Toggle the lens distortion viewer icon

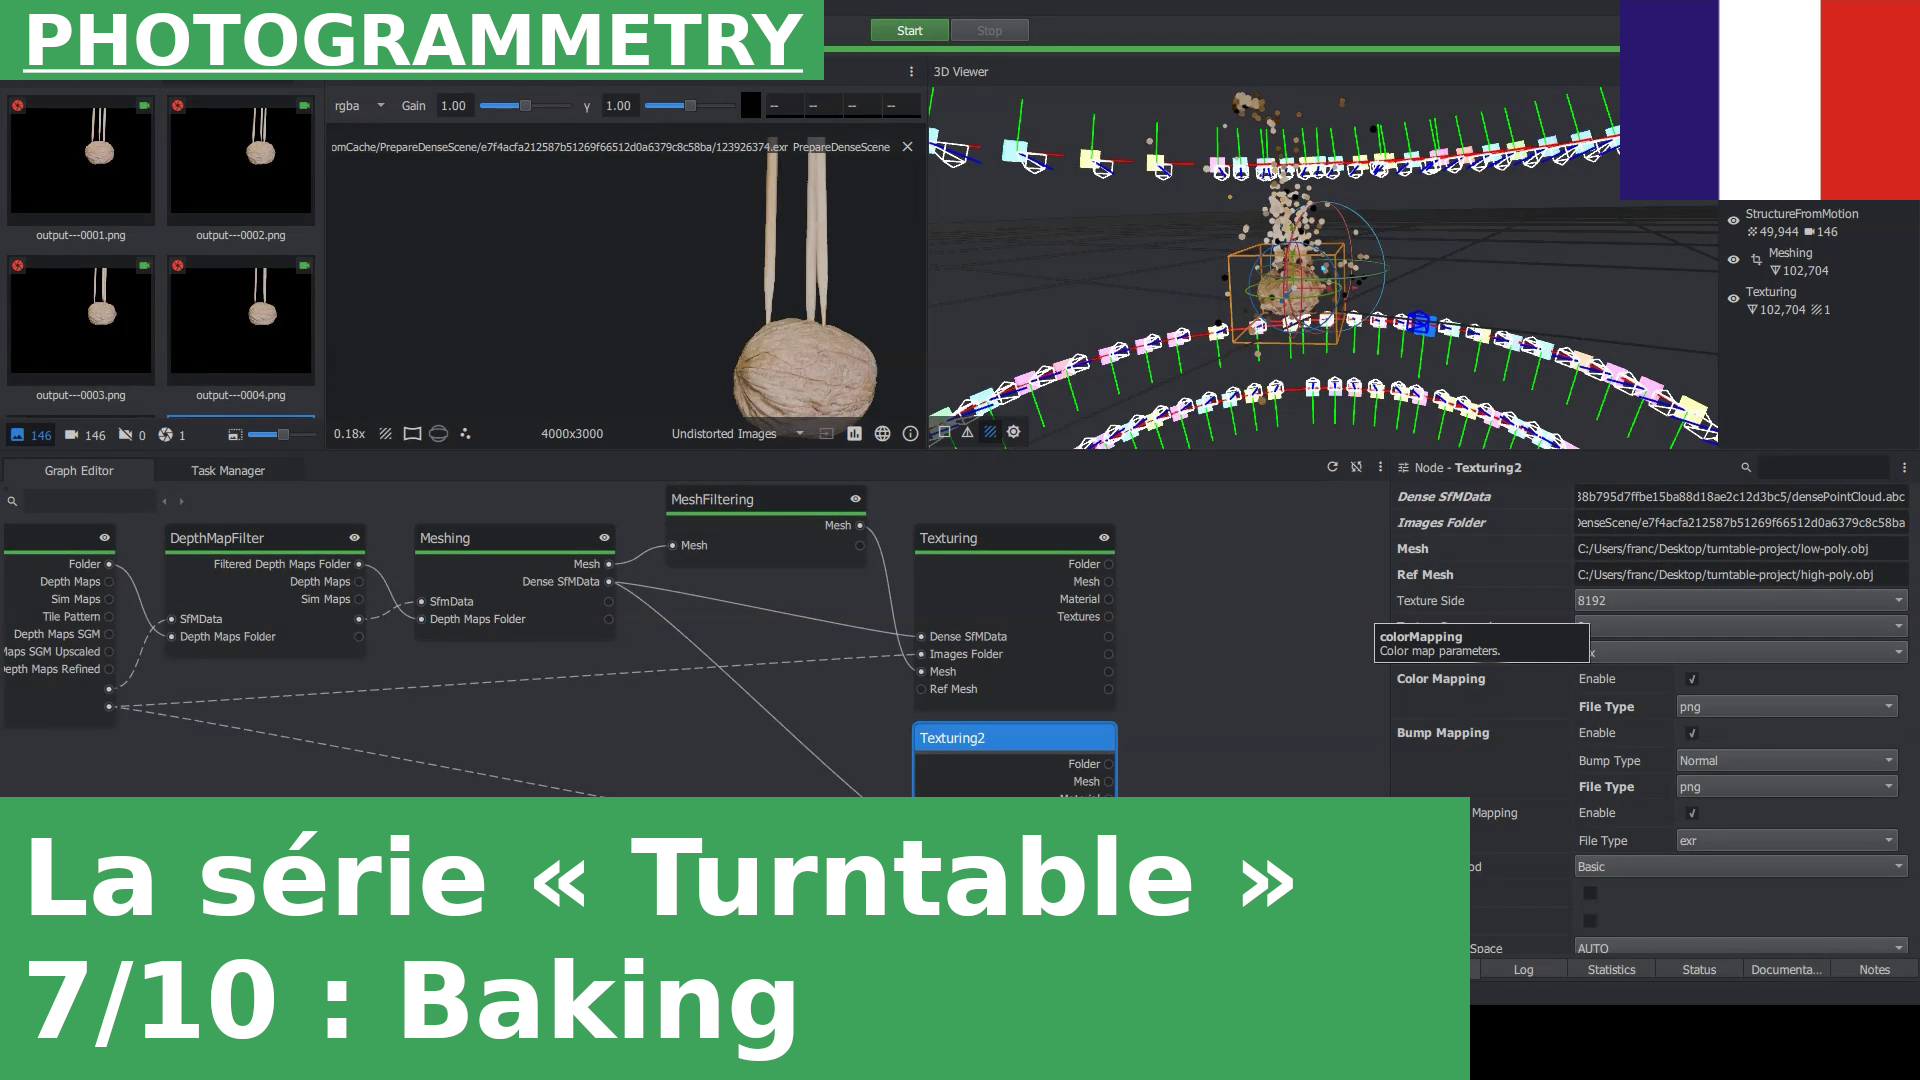tap(412, 434)
